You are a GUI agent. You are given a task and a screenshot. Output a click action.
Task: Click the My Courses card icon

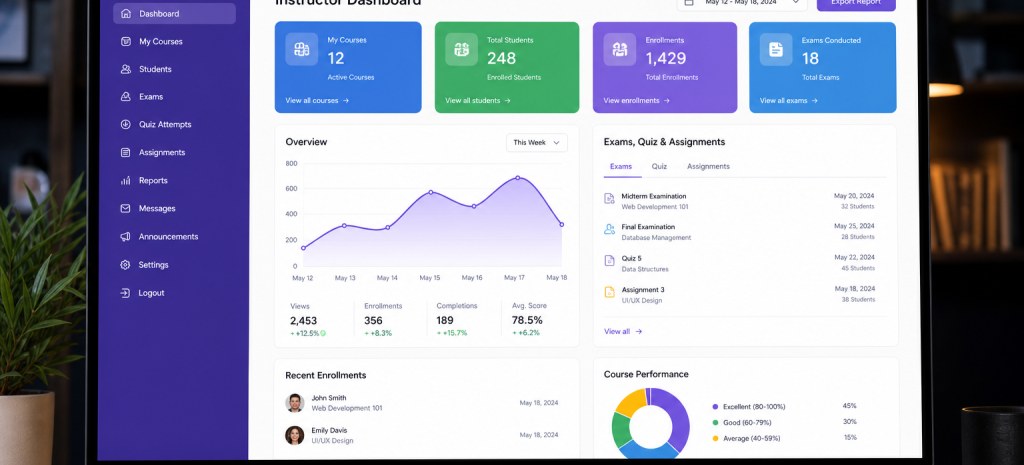point(302,49)
